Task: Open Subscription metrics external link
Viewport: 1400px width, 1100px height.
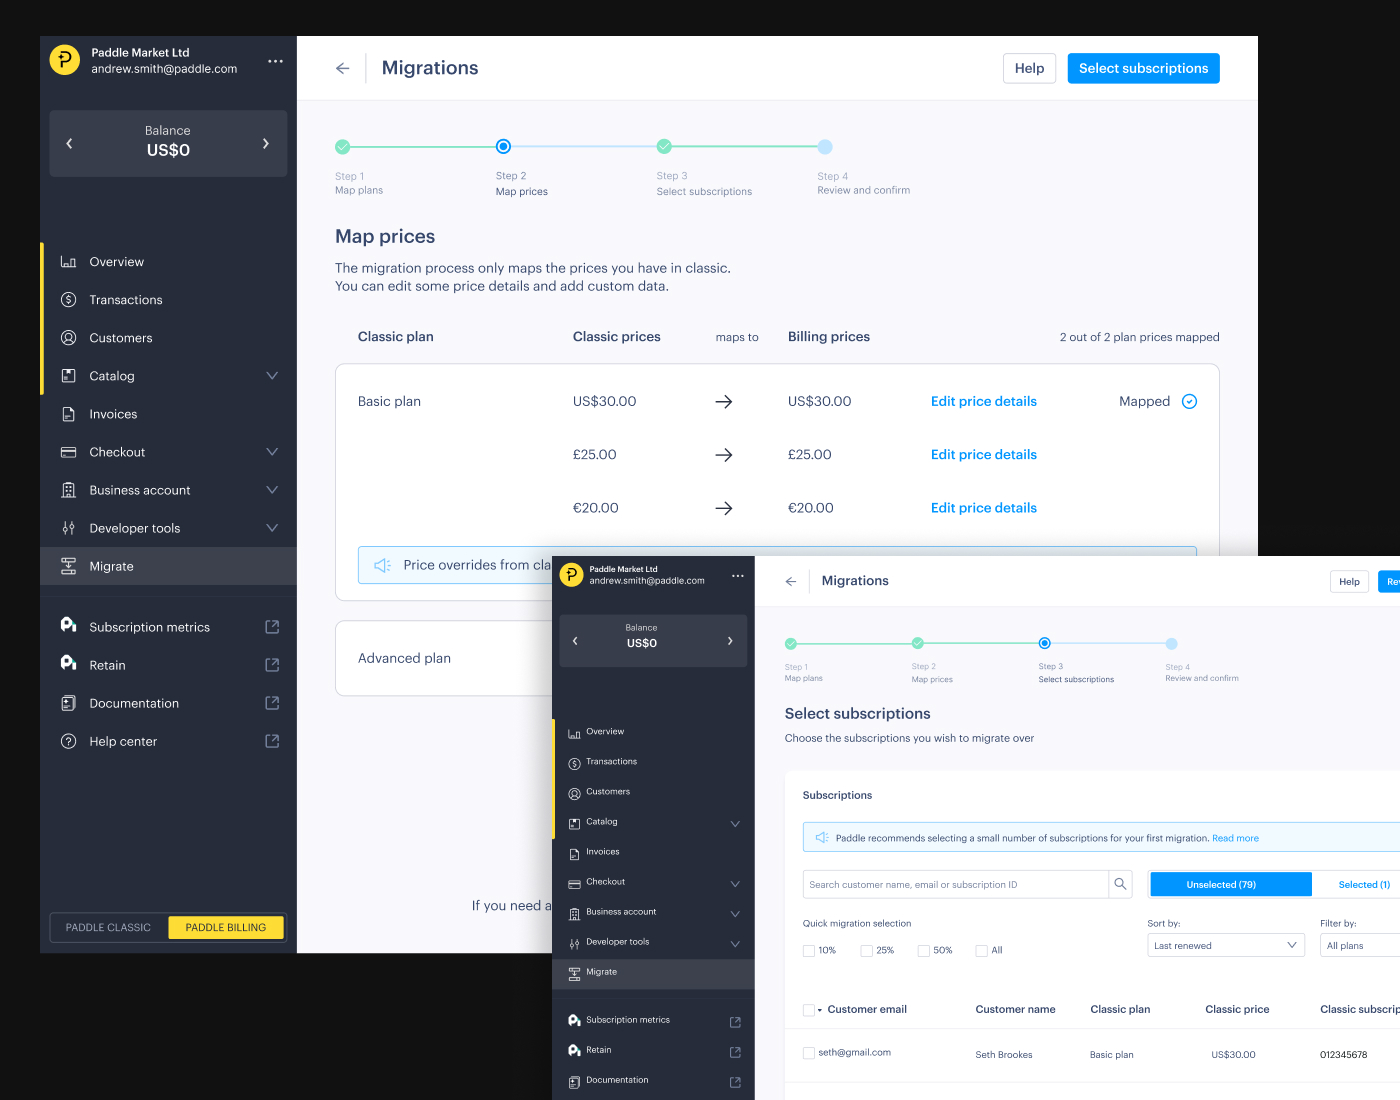Action: click(x=271, y=626)
